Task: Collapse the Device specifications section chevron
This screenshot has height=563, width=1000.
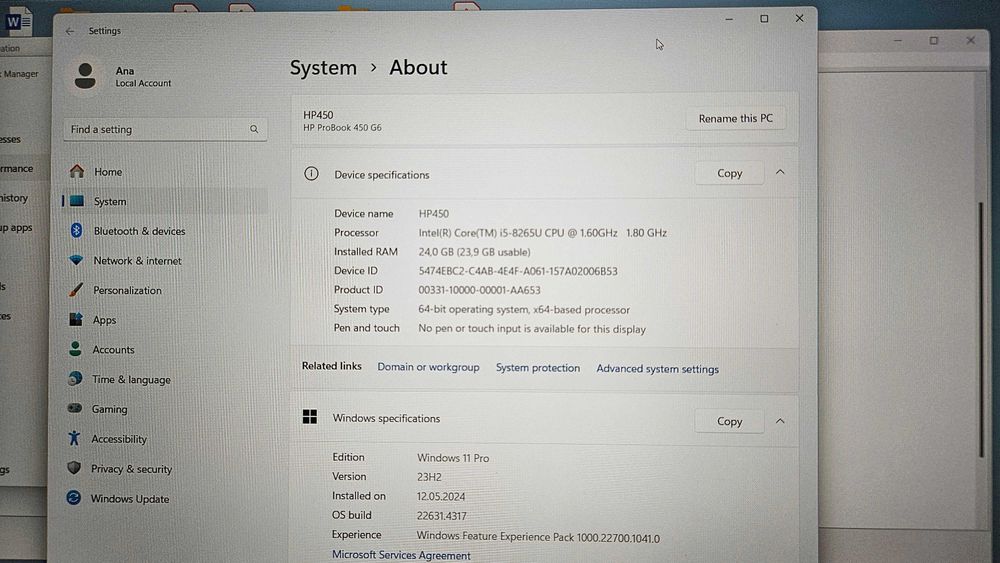Action: [x=780, y=172]
